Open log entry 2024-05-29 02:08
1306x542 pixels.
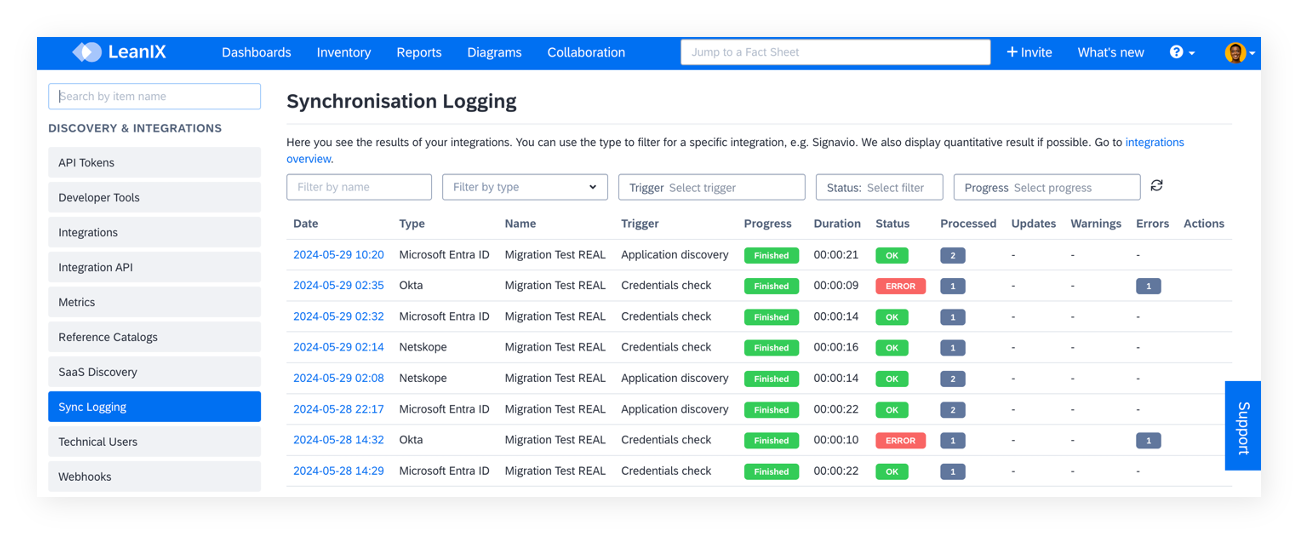(x=338, y=378)
